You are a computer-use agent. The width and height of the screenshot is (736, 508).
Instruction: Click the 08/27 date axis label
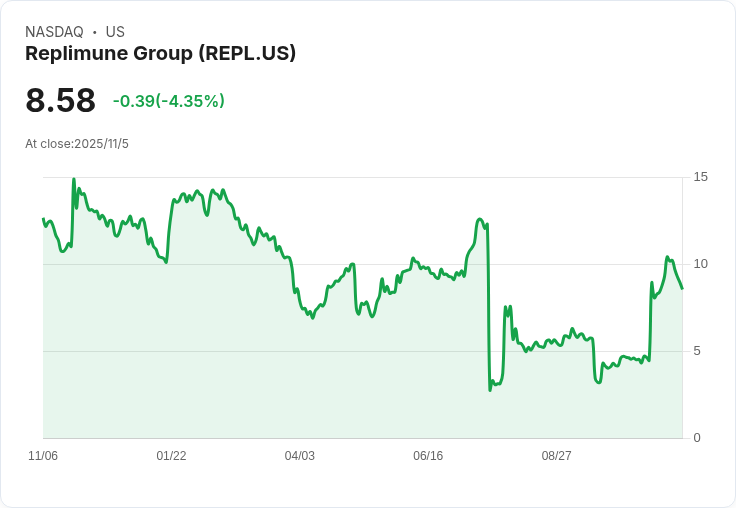[x=556, y=456]
